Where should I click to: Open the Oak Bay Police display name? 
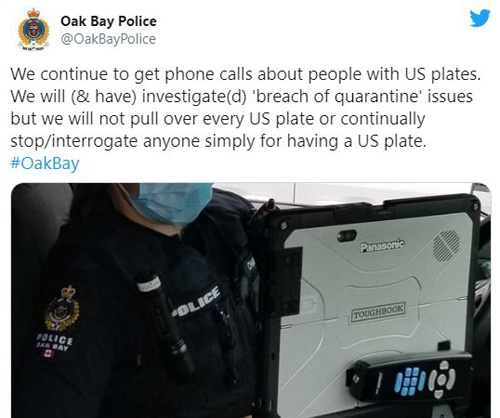pyautogui.click(x=108, y=21)
